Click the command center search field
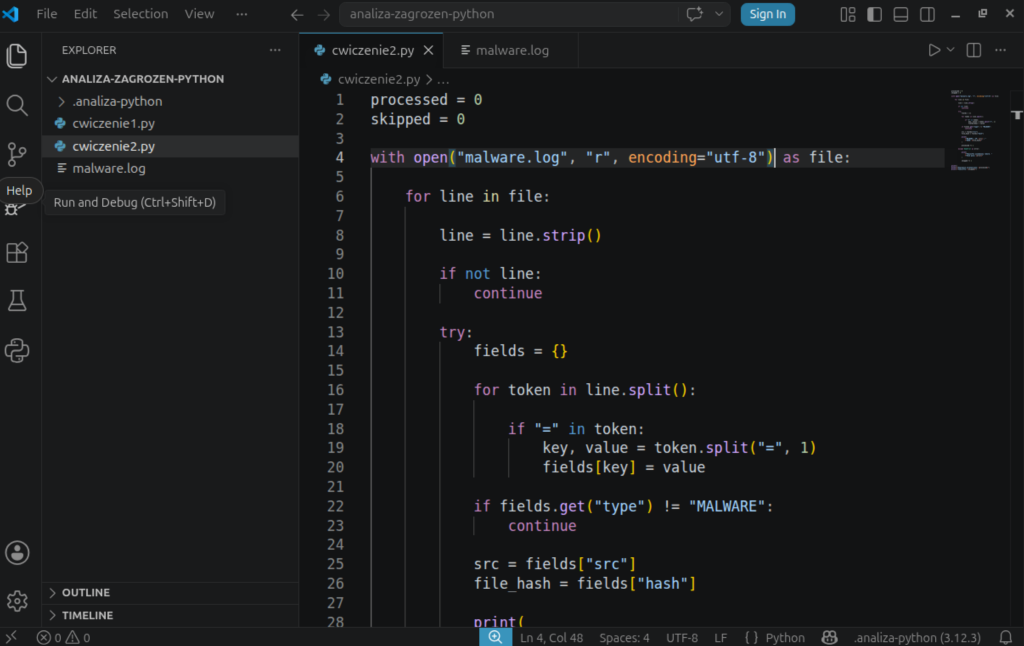Viewport: 1024px width, 646px height. pyautogui.click(x=510, y=14)
